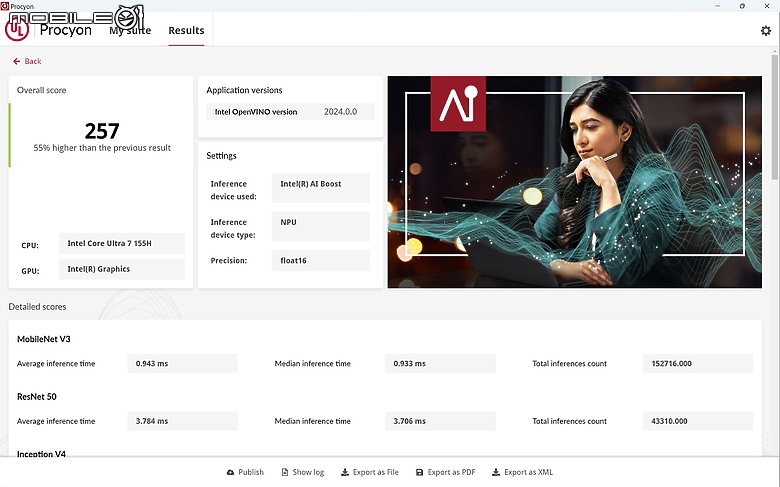
Task: Click the ResNet 50 heading
Action: (37, 396)
